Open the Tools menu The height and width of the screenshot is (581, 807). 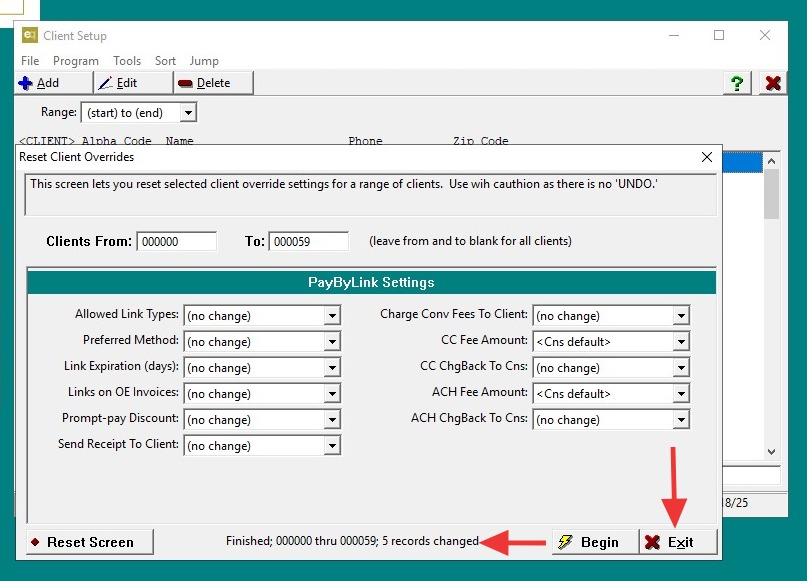pos(127,61)
